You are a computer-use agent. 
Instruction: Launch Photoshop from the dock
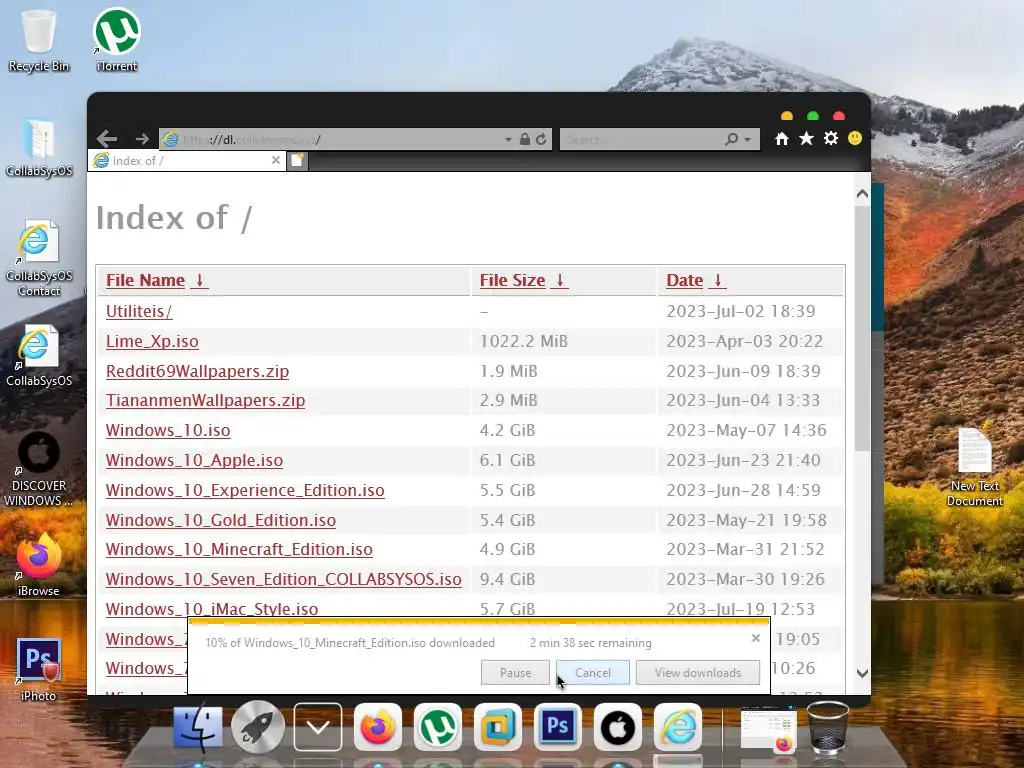pos(558,727)
